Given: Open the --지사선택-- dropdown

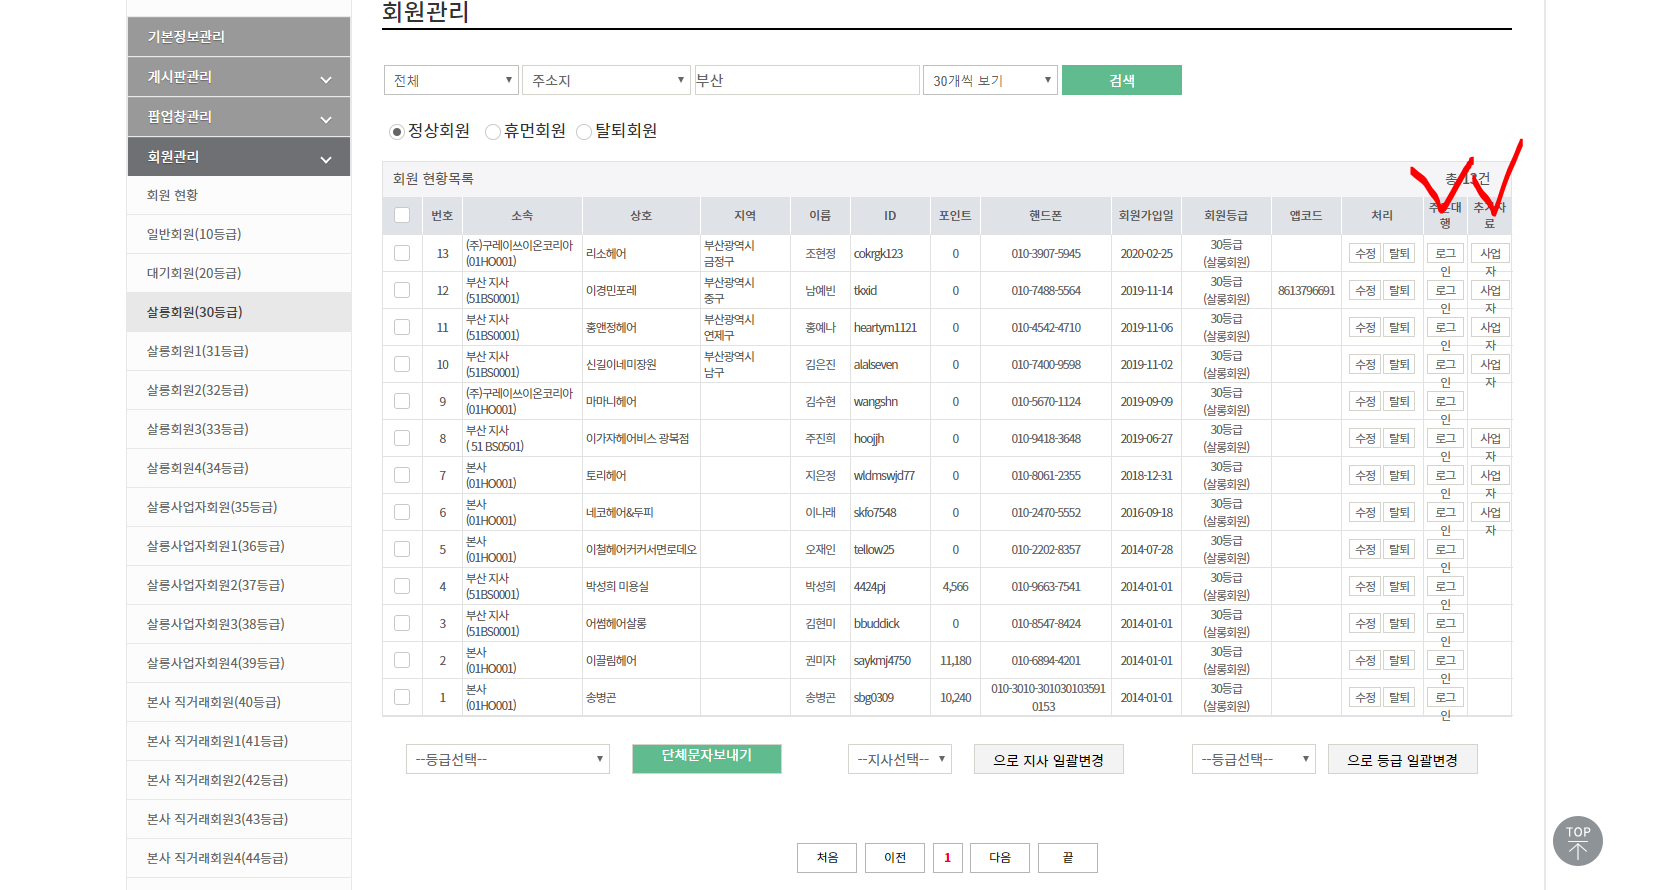Looking at the screenshot, I should point(899,759).
